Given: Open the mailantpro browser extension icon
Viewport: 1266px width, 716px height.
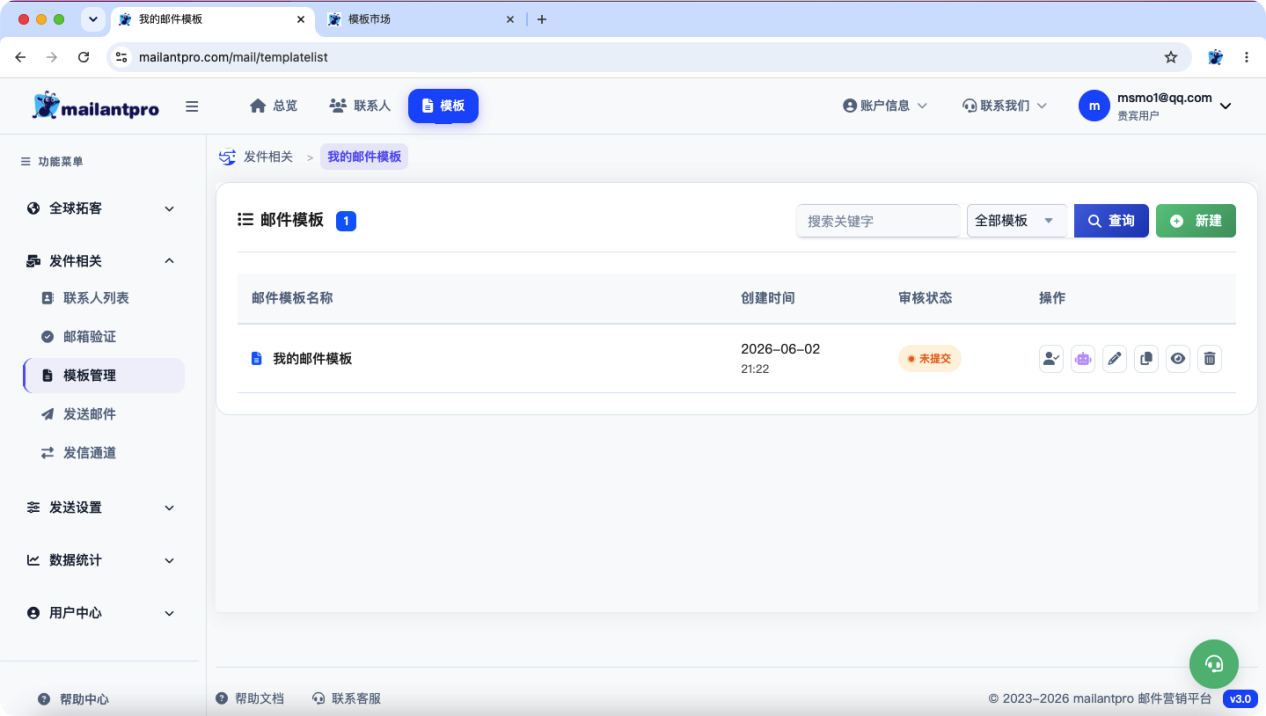Looking at the screenshot, I should click(x=1215, y=57).
